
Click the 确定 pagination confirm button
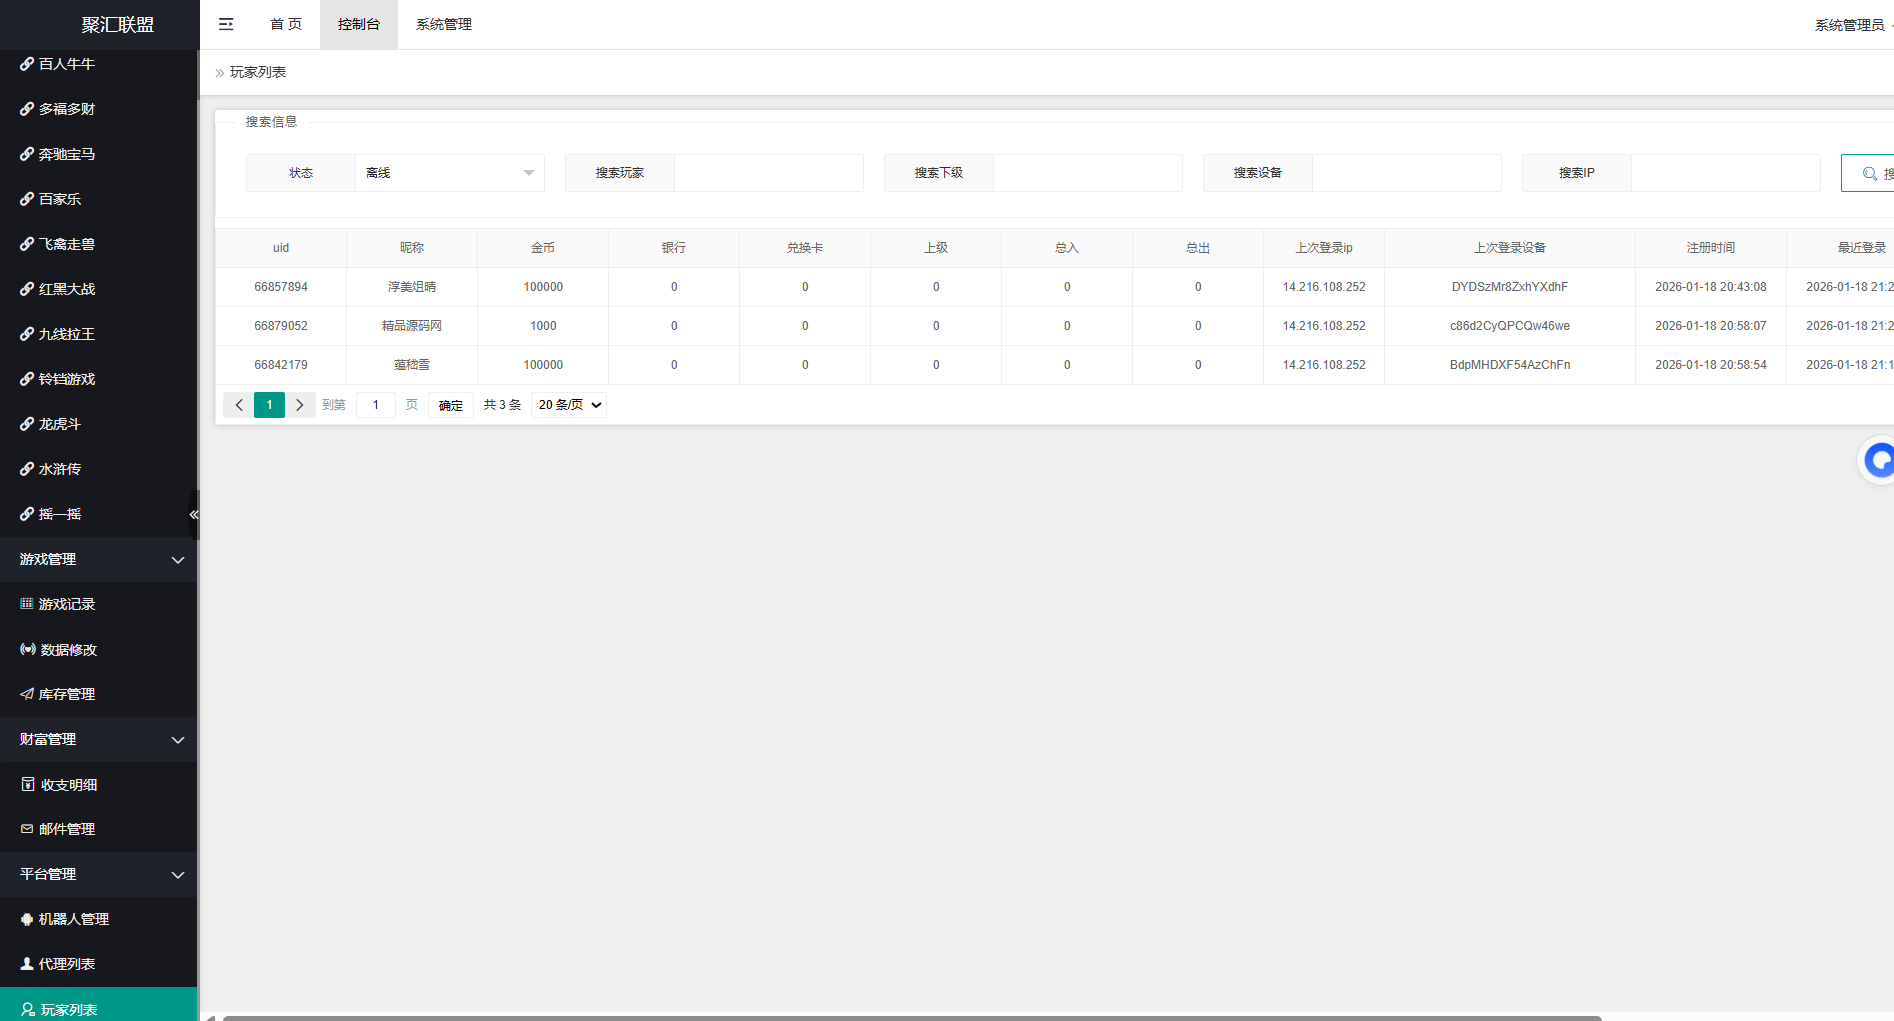(x=451, y=405)
